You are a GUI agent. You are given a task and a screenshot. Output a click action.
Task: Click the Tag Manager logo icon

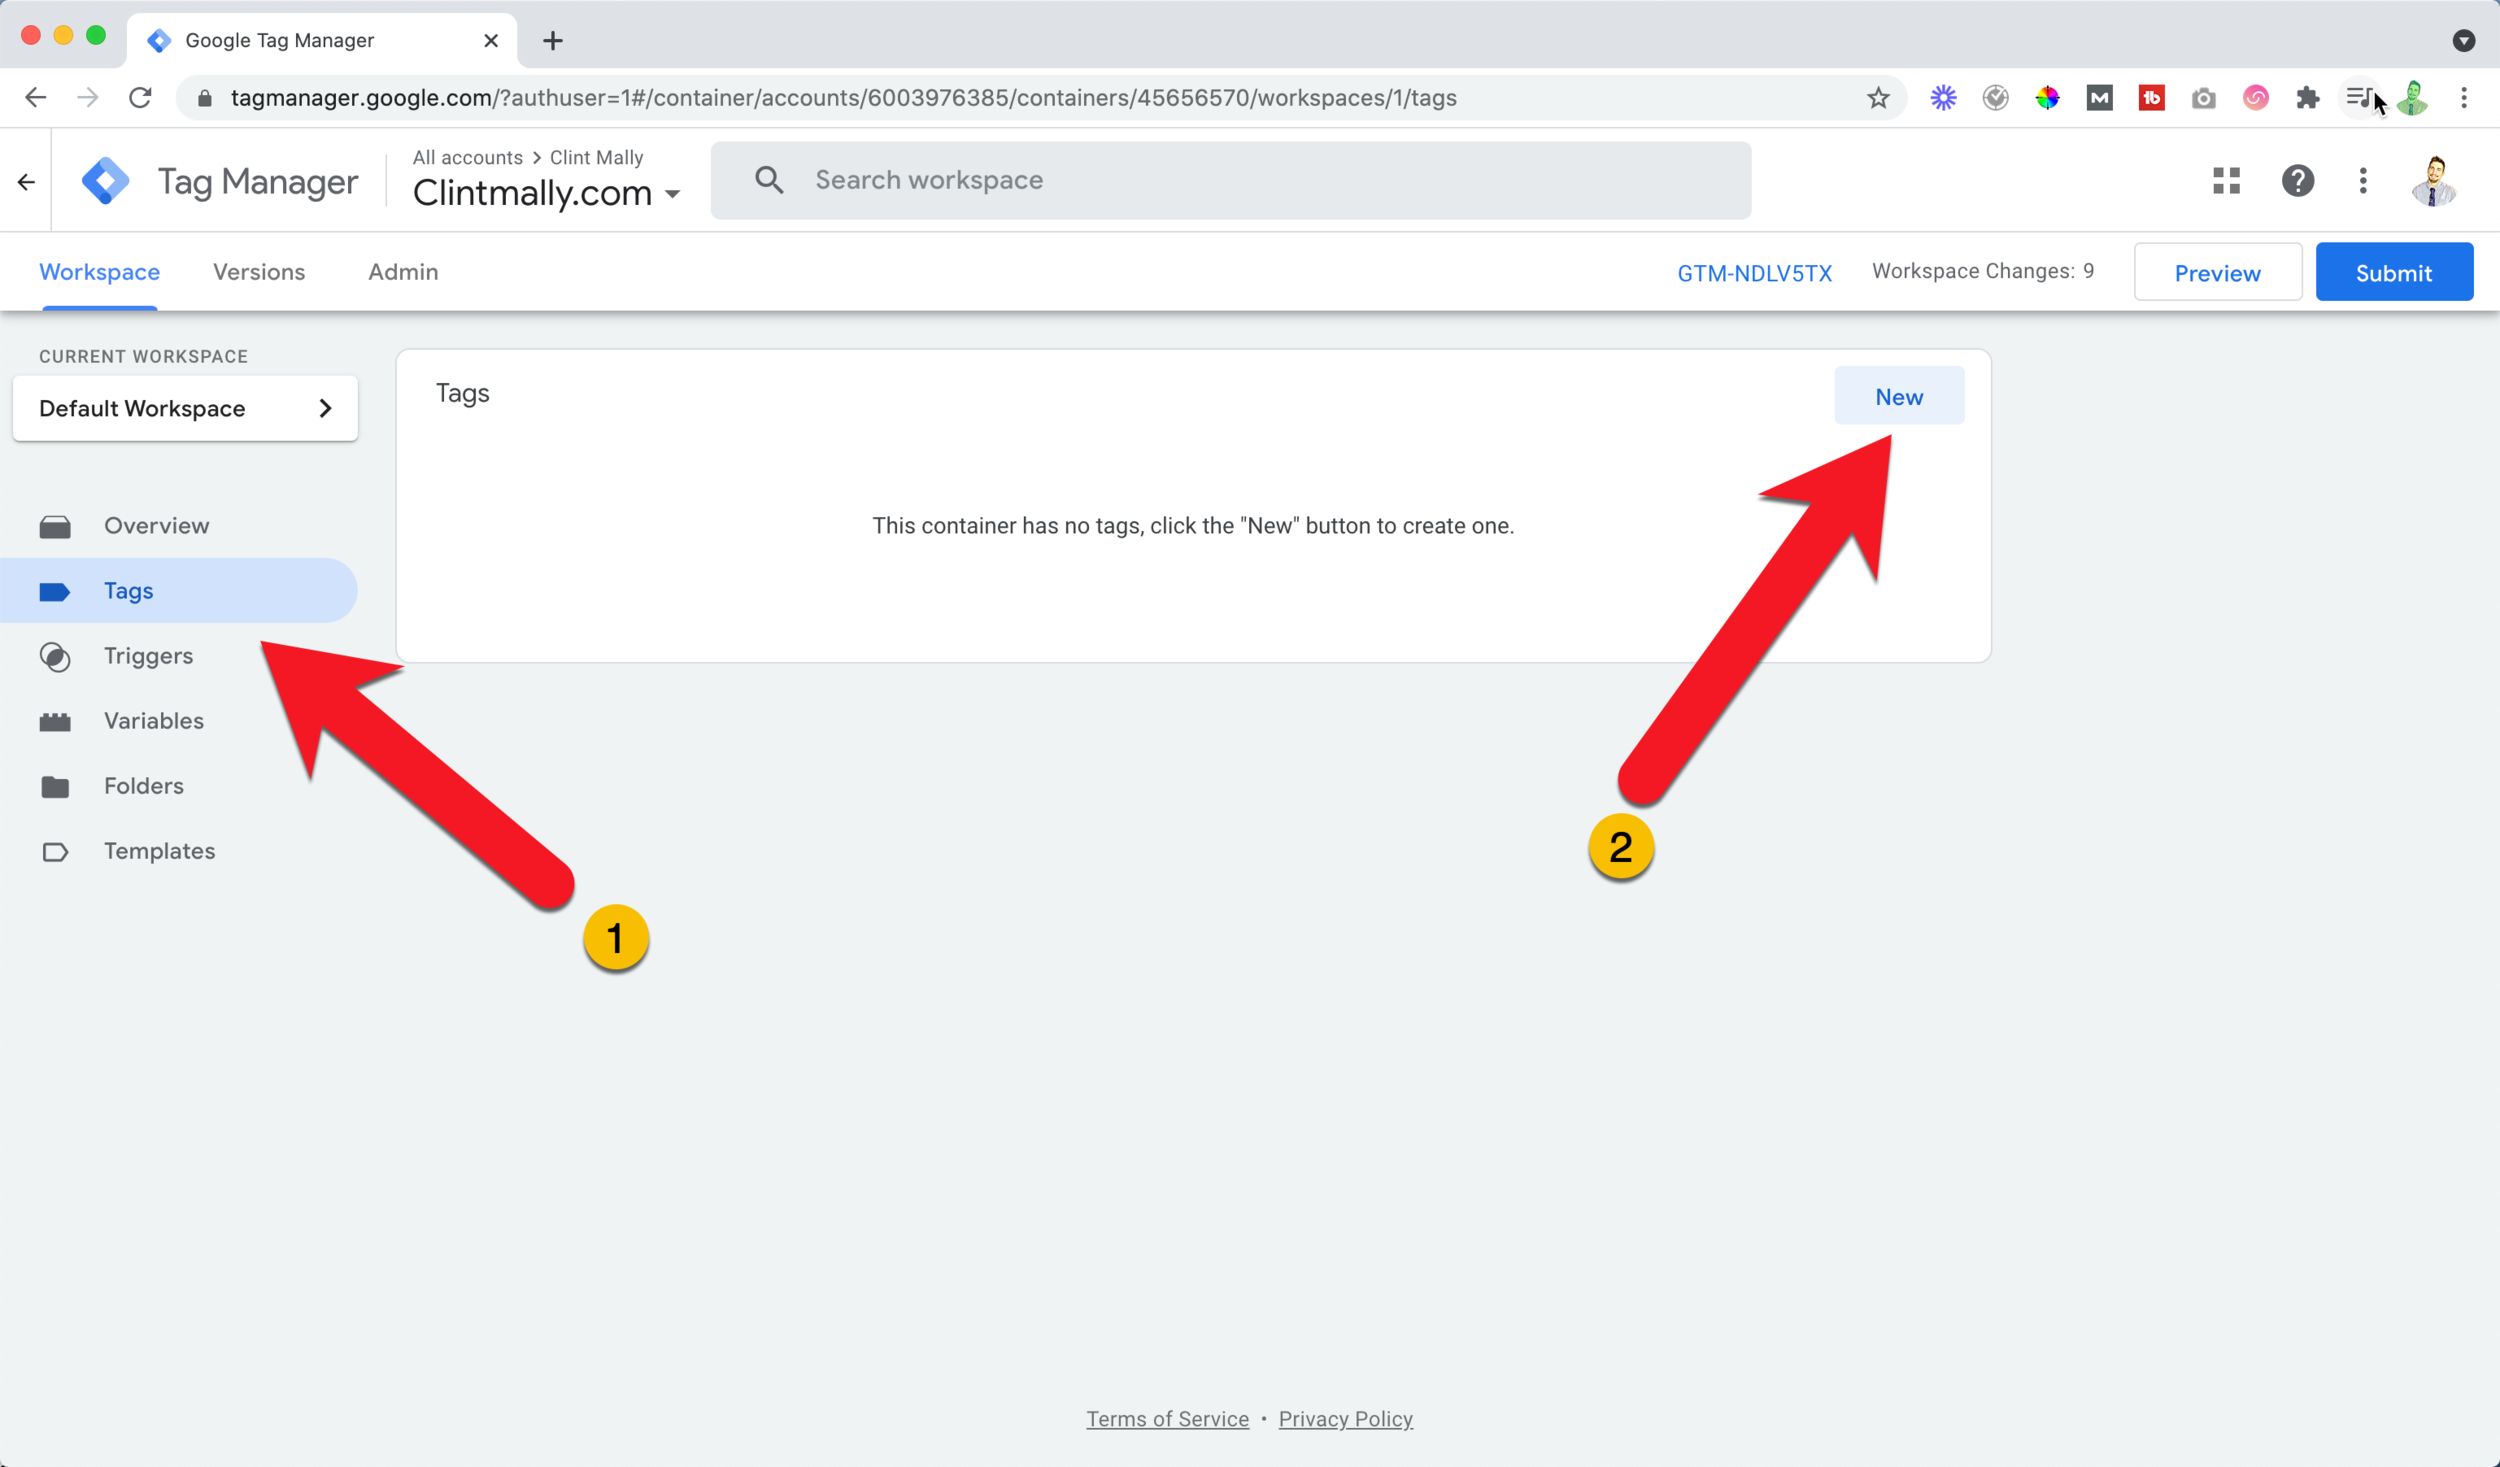click(x=106, y=181)
